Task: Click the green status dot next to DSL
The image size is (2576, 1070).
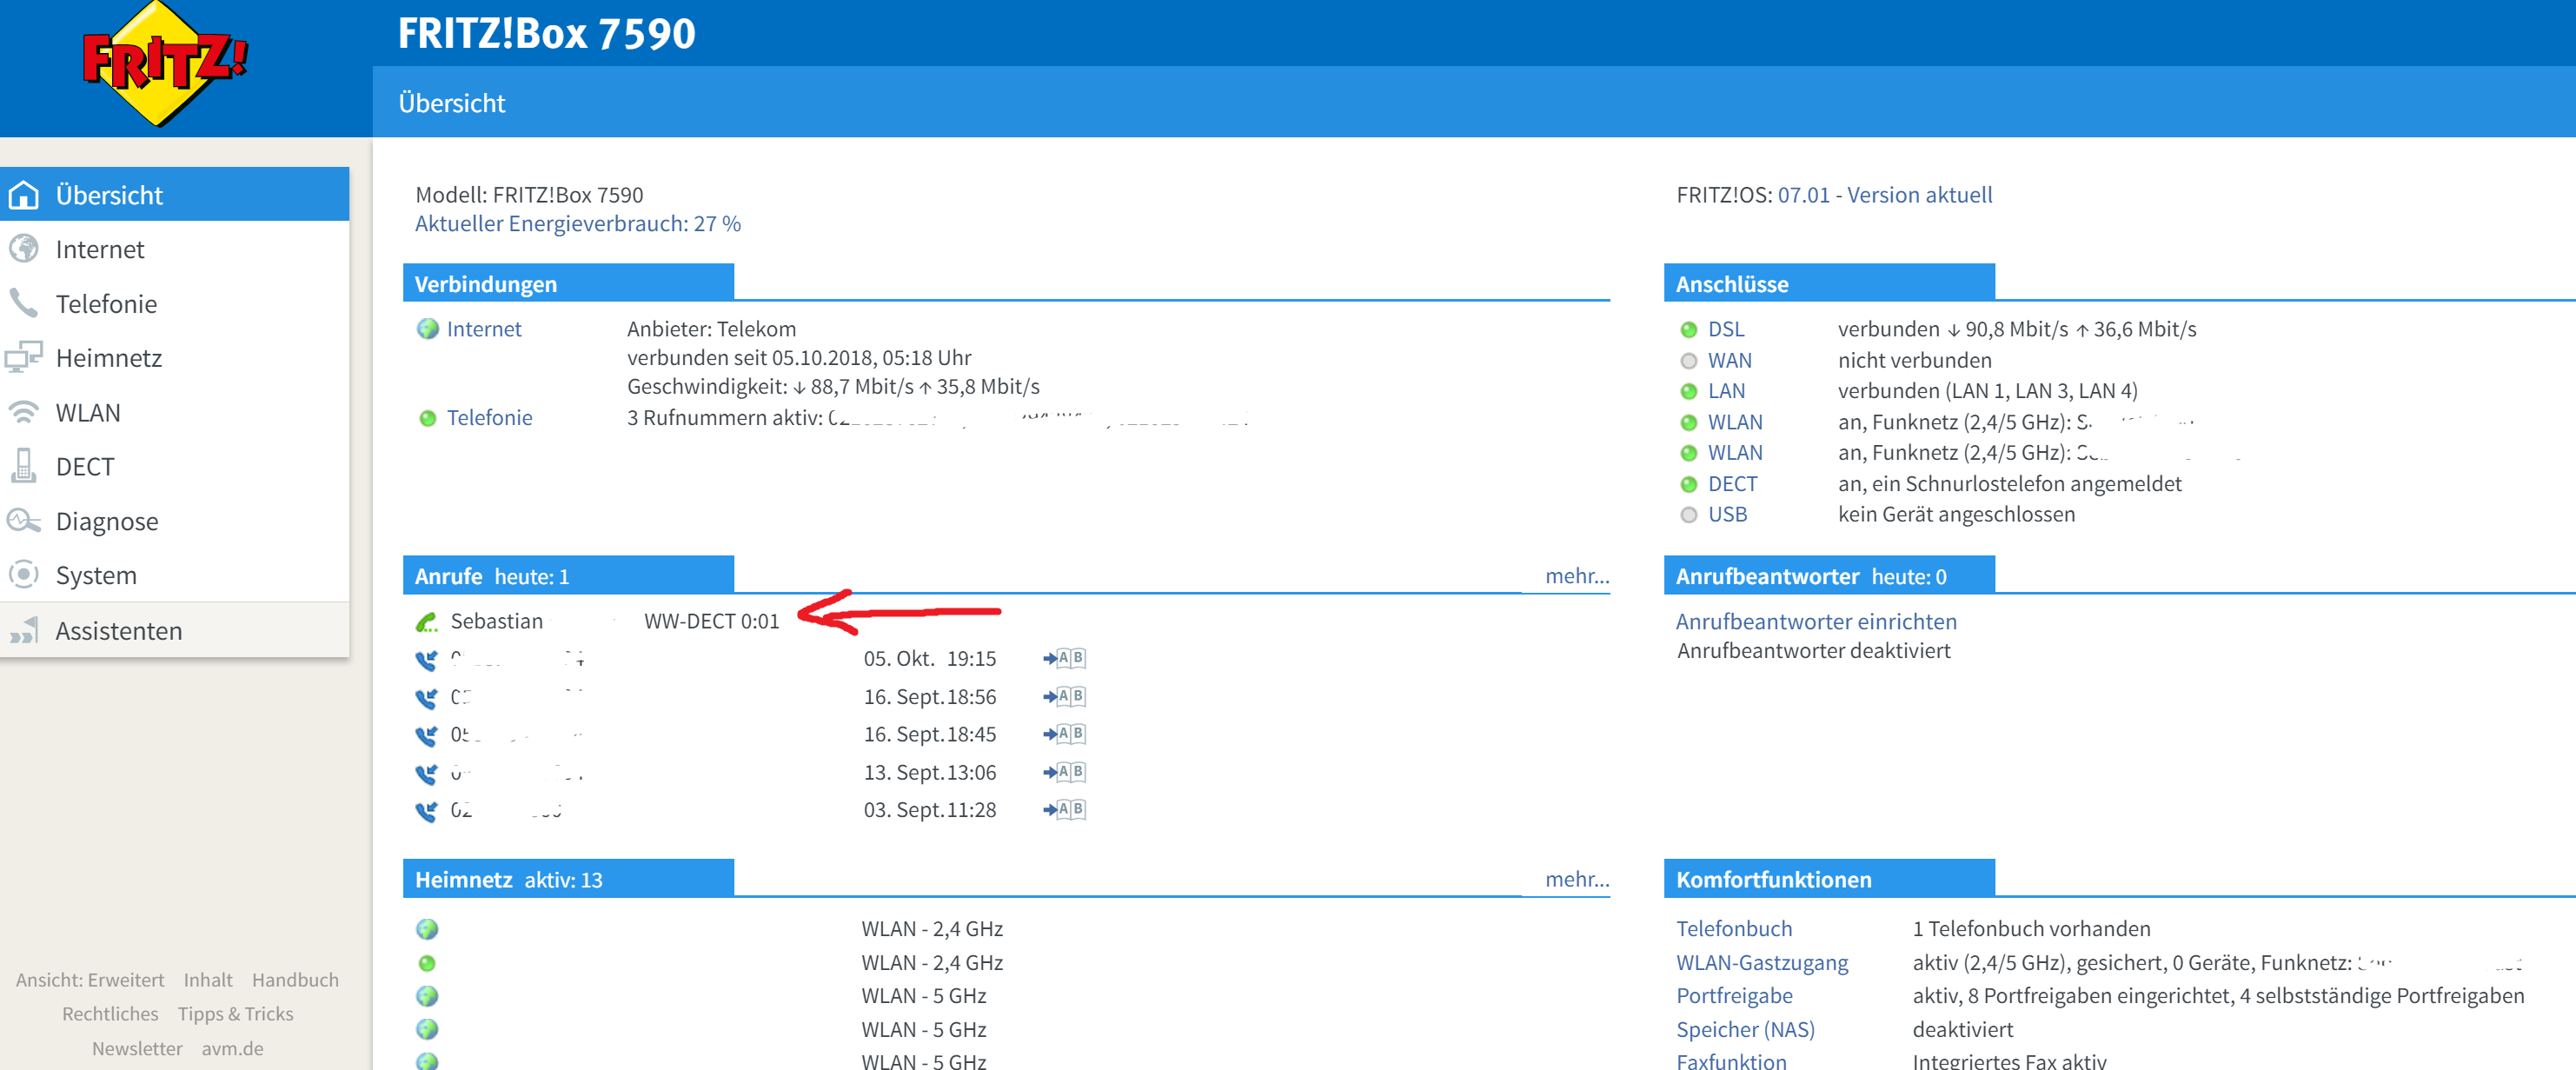Action: (1689, 329)
